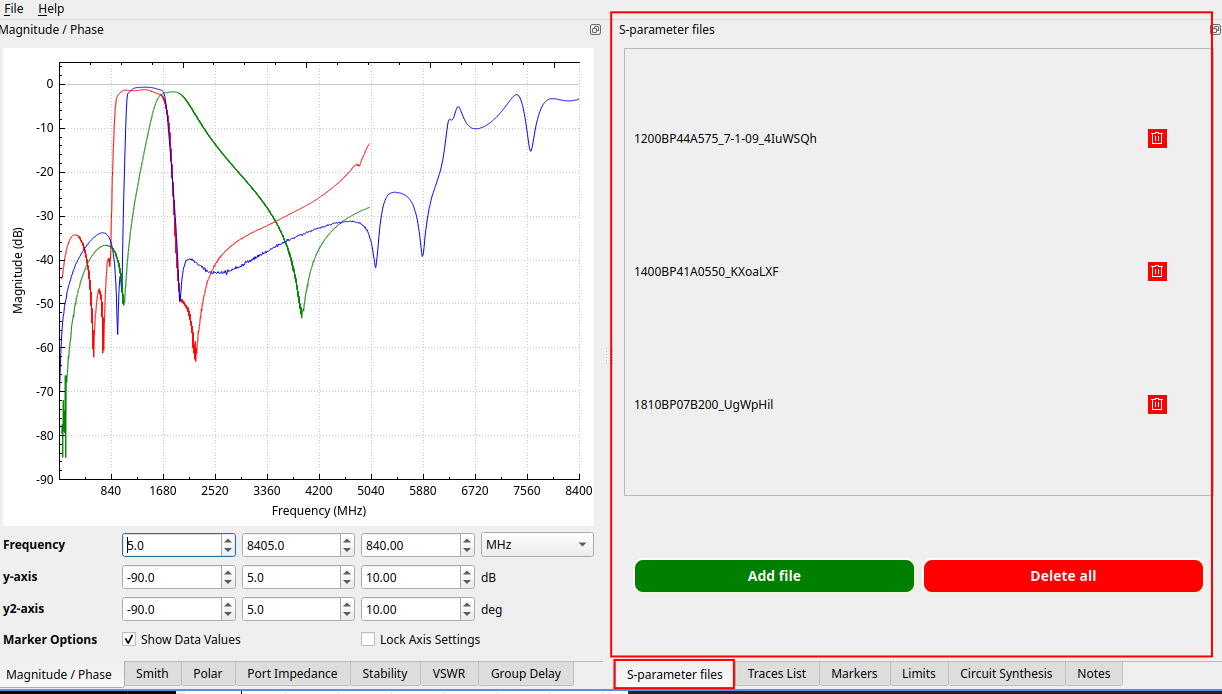1222x694 pixels.
Task: Open the MHz frequency unit dropdown
Action: coord(537,545)
